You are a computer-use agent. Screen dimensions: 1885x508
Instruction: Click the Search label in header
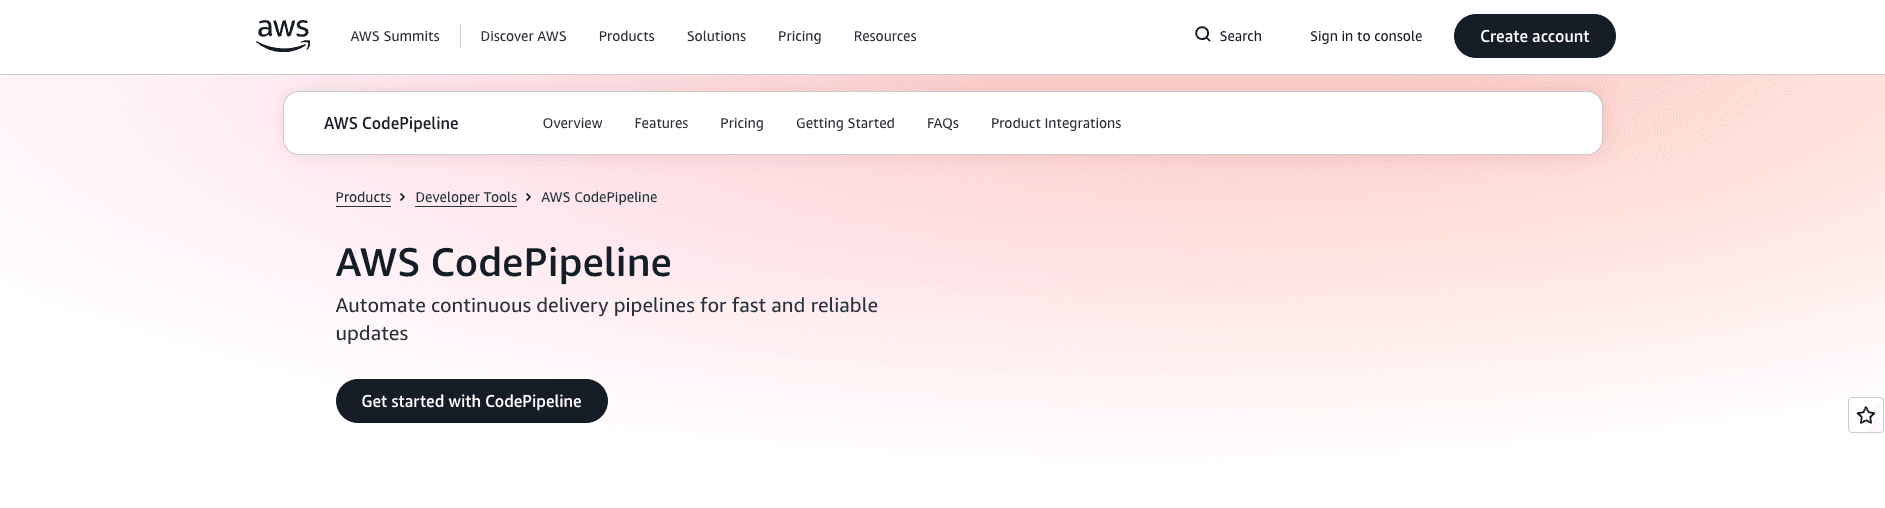pyautogui.click(x=1240, y=36)
